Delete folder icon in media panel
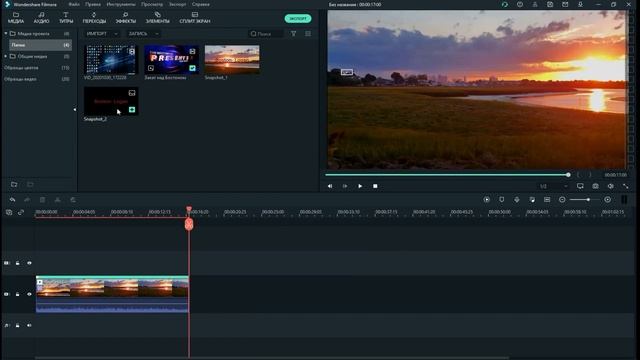Screen dimensions: 640x360 (30, 184)
